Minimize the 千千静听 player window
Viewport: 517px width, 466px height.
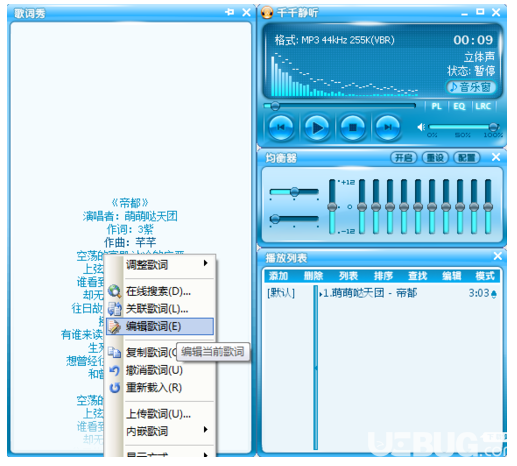click(465, 13)
